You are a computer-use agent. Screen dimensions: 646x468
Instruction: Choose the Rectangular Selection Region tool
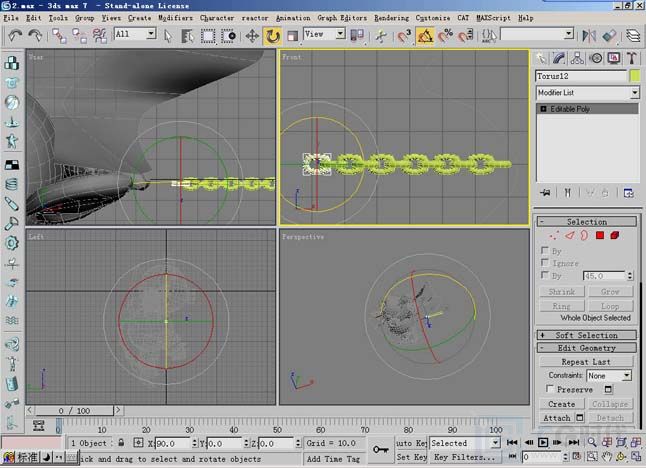[208, 36]
